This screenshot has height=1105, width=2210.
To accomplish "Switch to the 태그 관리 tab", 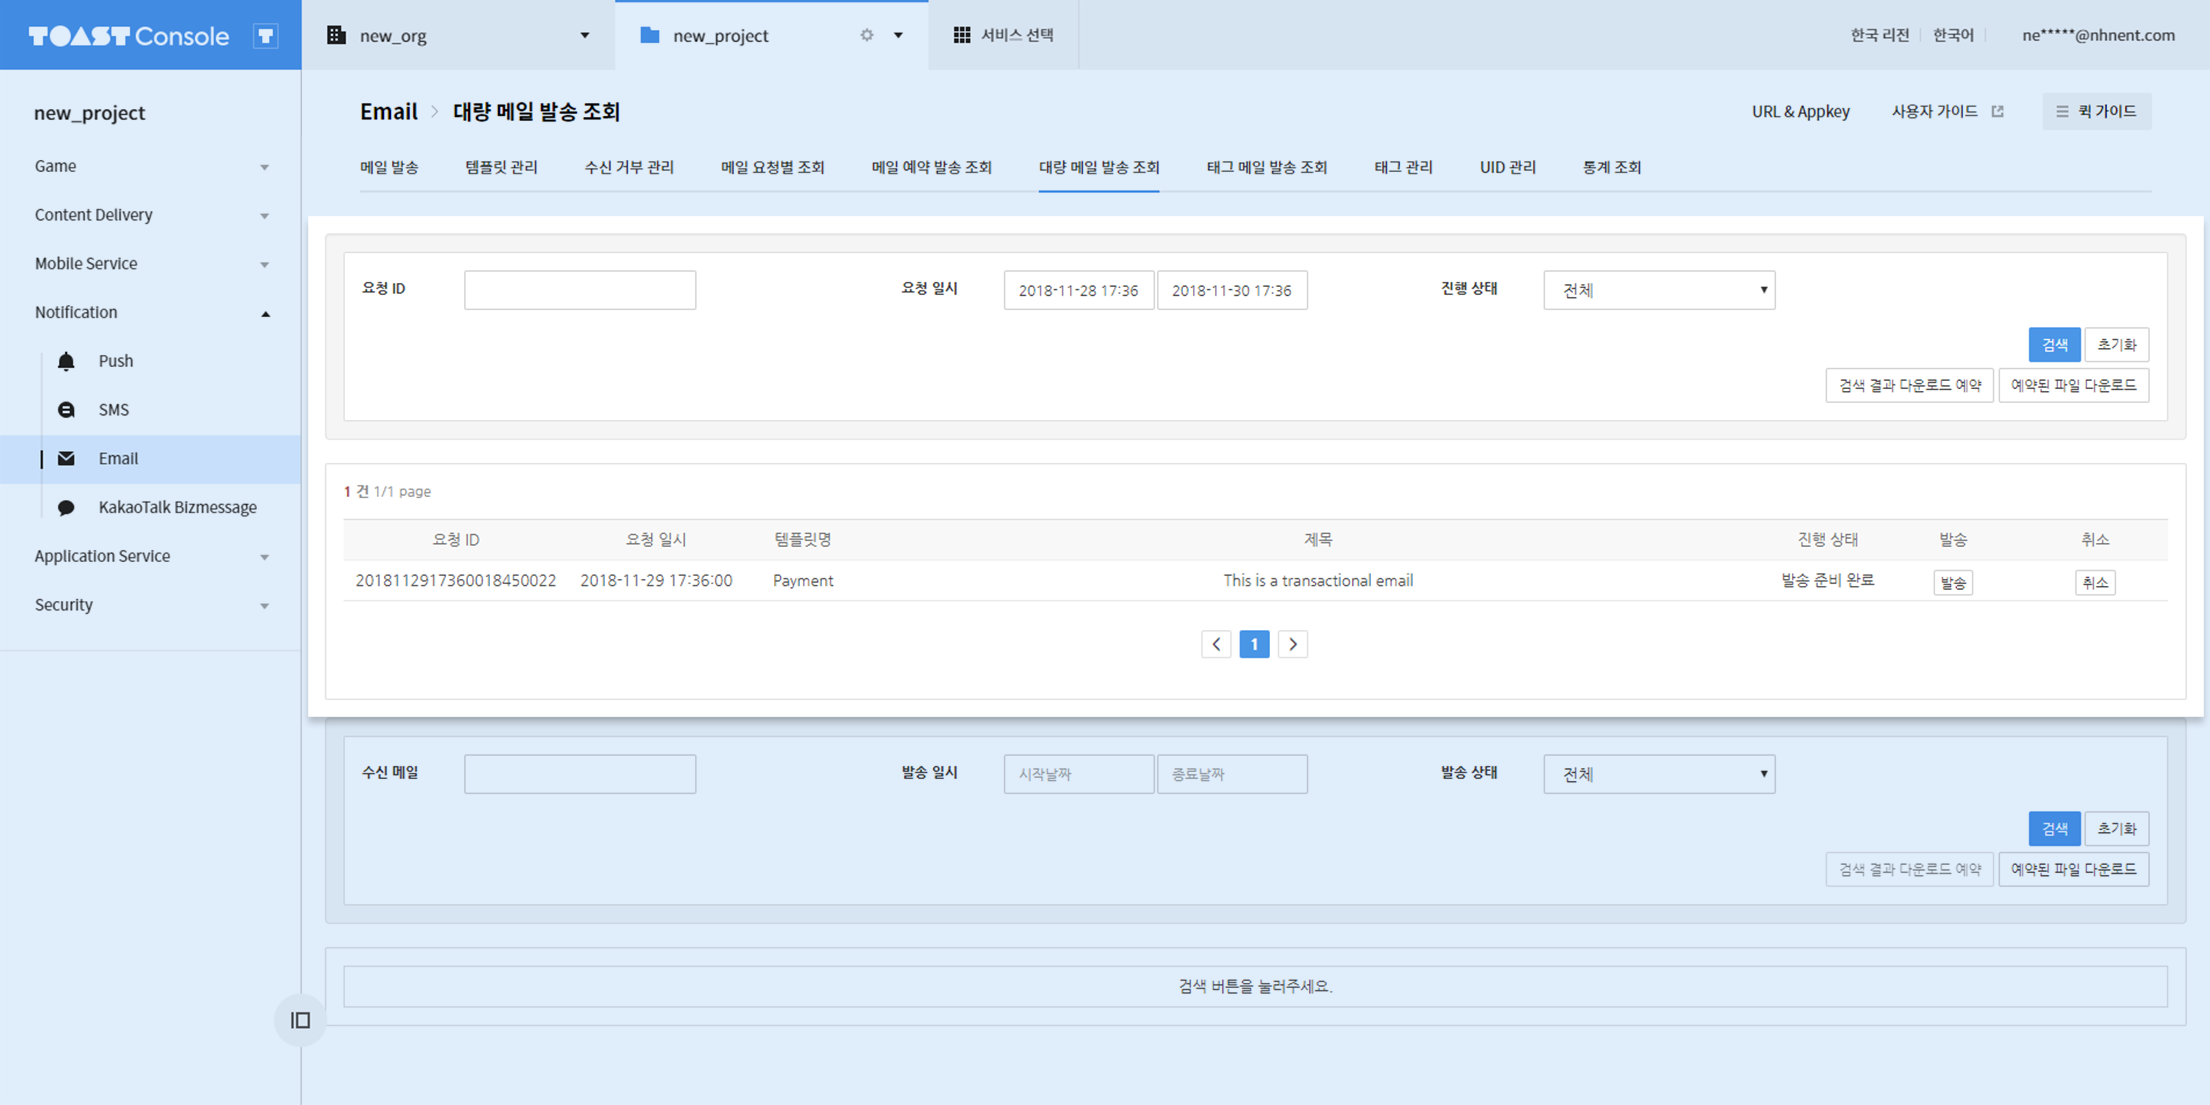I will point(1403,167).
